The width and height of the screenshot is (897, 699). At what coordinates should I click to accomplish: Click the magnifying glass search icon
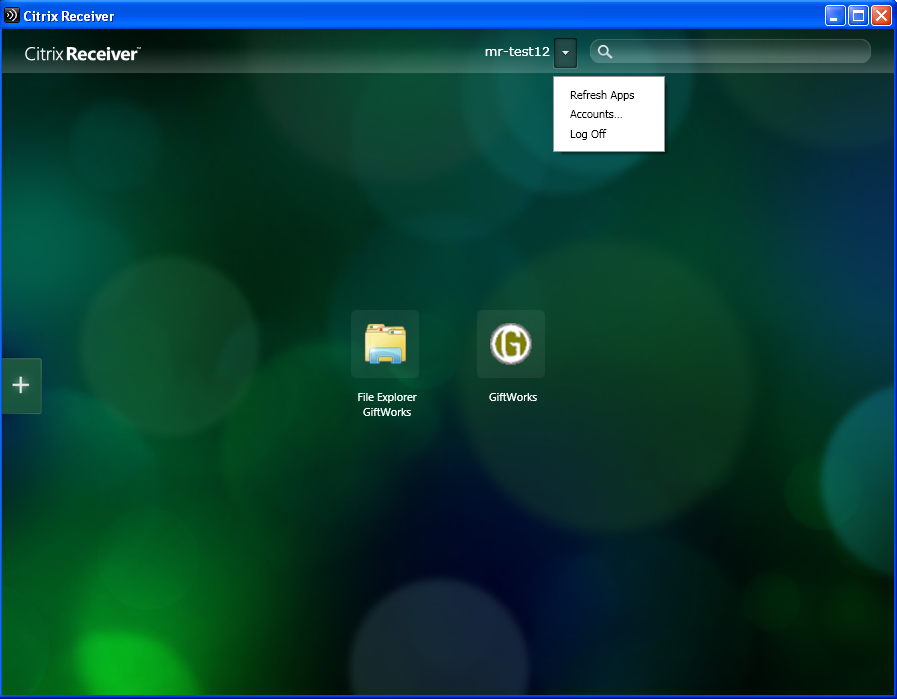[x=605, y=52]
